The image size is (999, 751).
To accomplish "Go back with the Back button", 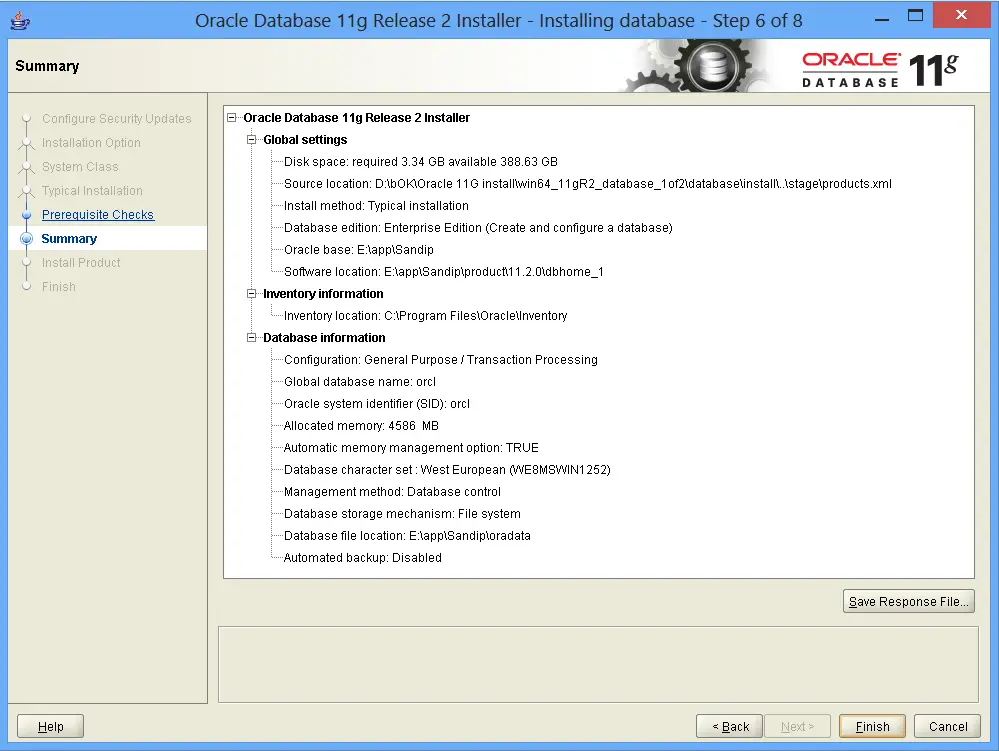I will point(729,727).
